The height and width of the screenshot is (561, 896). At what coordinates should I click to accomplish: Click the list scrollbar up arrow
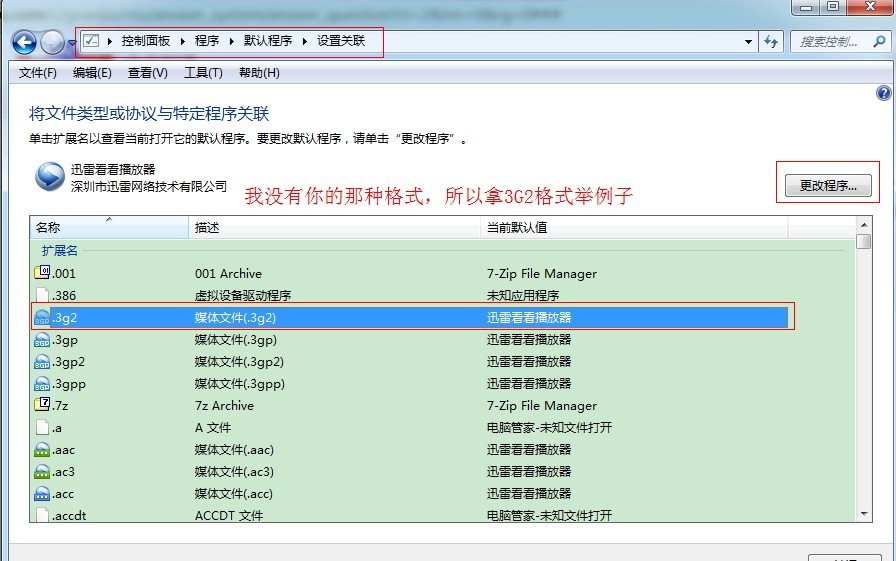tap(864, 225)
